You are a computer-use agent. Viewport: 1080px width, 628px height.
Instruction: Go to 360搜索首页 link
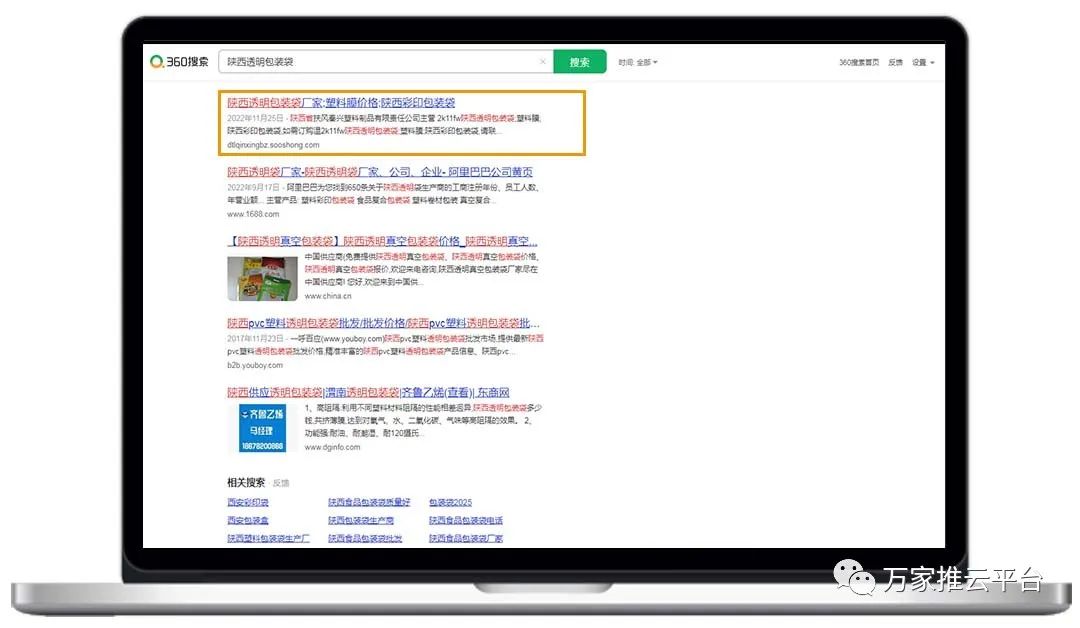pos(859,62)
